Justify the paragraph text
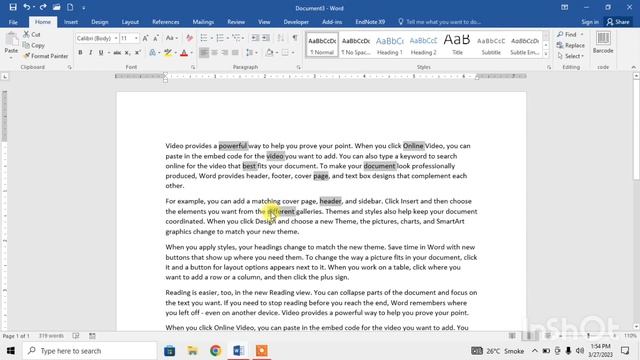The image size is (640, 360). click(235, 53)
